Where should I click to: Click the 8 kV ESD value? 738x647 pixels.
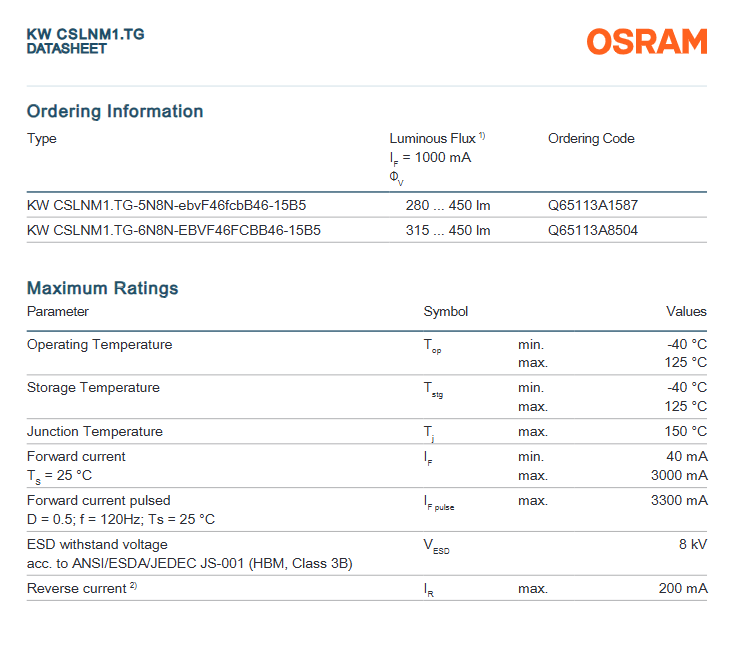pos(691,545)
